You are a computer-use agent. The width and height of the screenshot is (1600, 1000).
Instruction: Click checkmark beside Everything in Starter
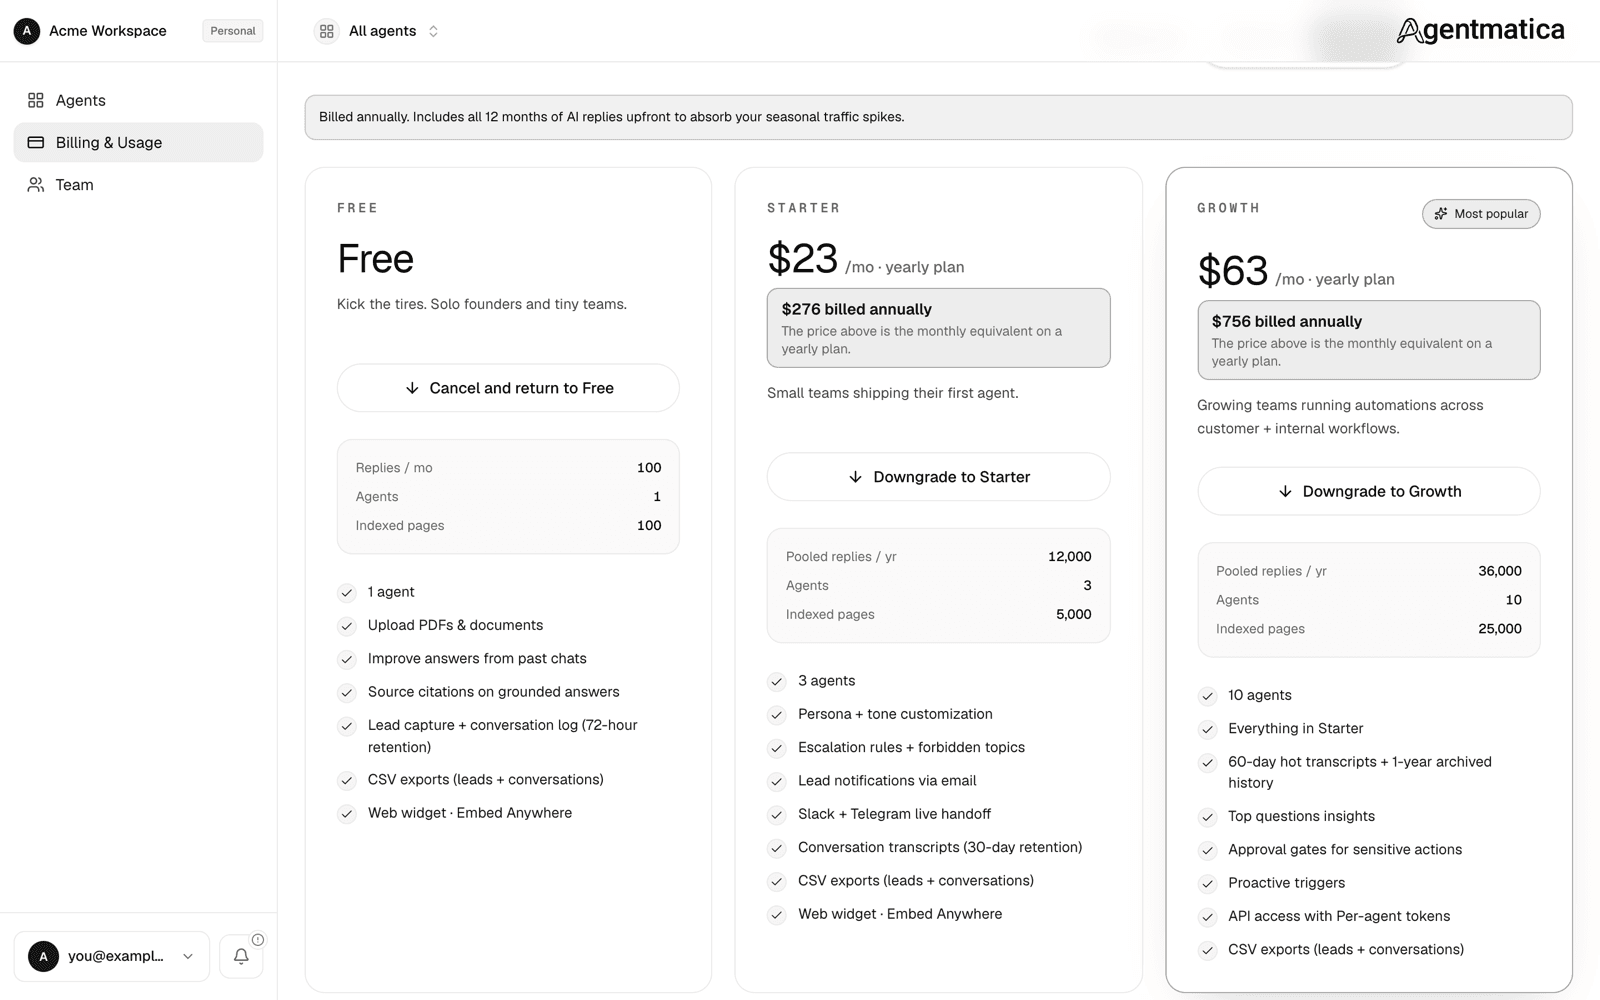point(1207,729)
